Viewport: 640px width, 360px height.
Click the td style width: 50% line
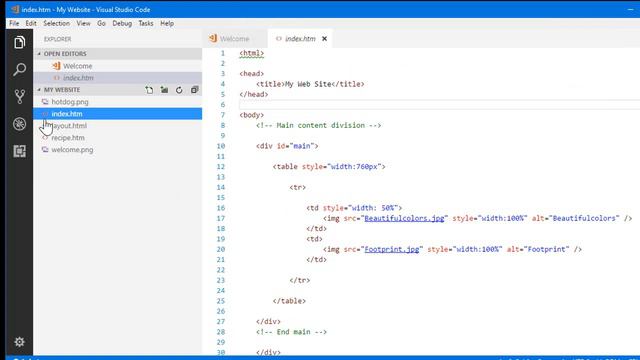[x=354, y=208]
